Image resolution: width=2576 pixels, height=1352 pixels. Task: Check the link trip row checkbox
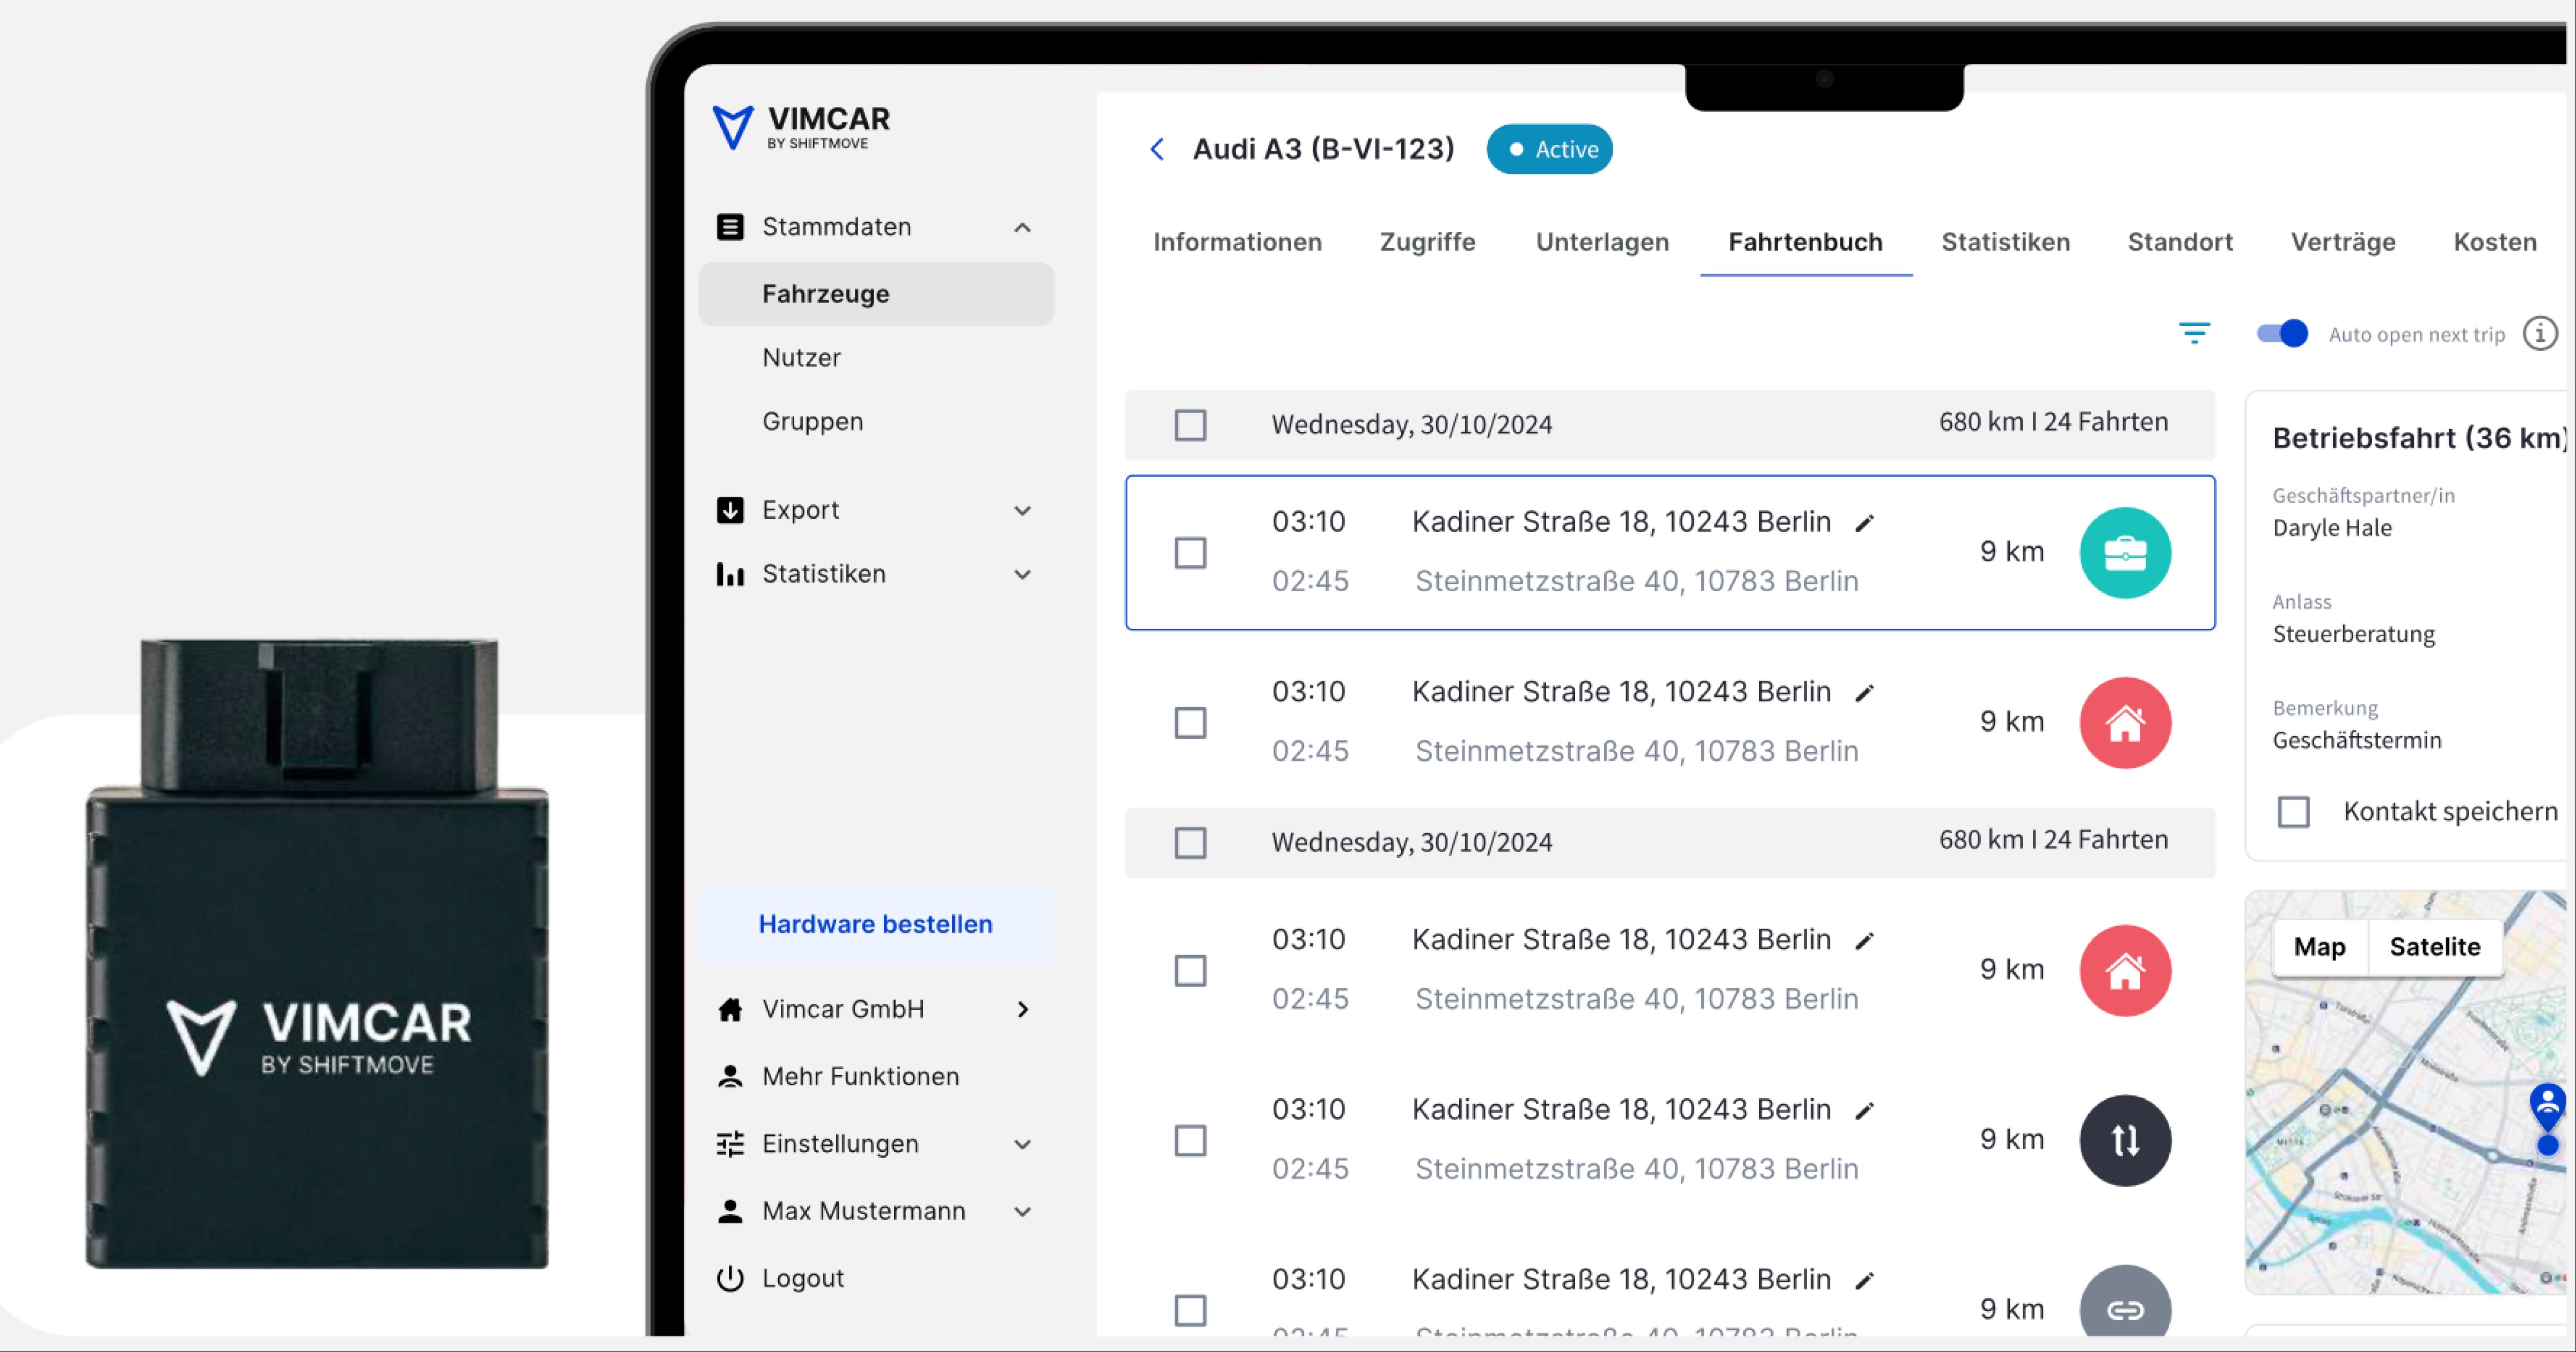pyautogui.click(x=1190, y=1310)
